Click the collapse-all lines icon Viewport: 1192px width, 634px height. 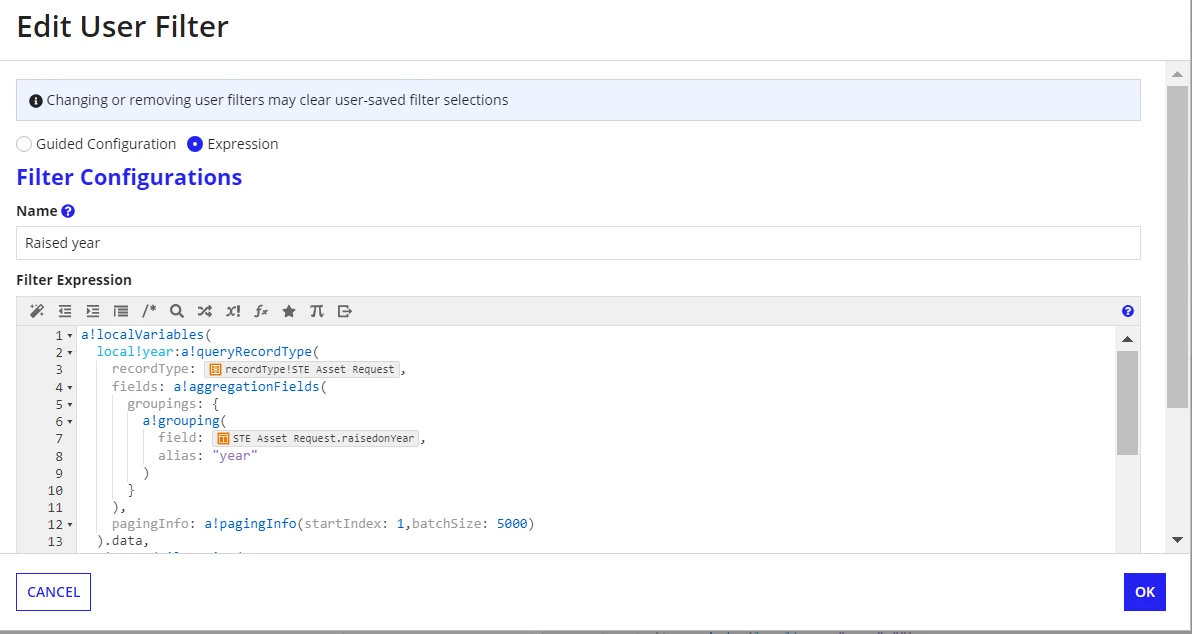click(121, 311)
